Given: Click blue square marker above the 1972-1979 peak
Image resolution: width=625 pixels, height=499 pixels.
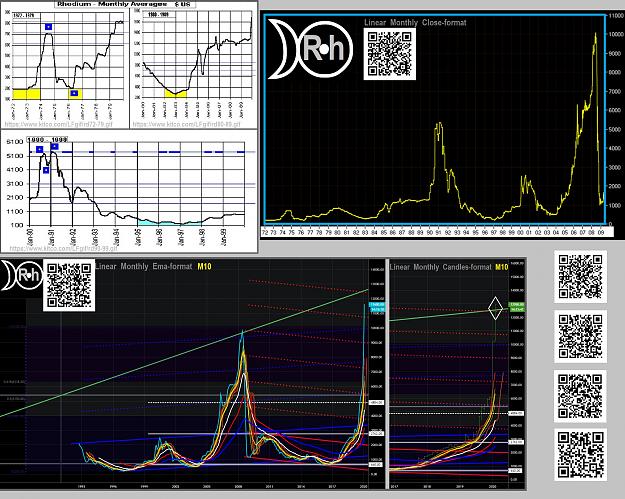Looking at the screenshot, I should pyautogui.click(x=49, y=27).
